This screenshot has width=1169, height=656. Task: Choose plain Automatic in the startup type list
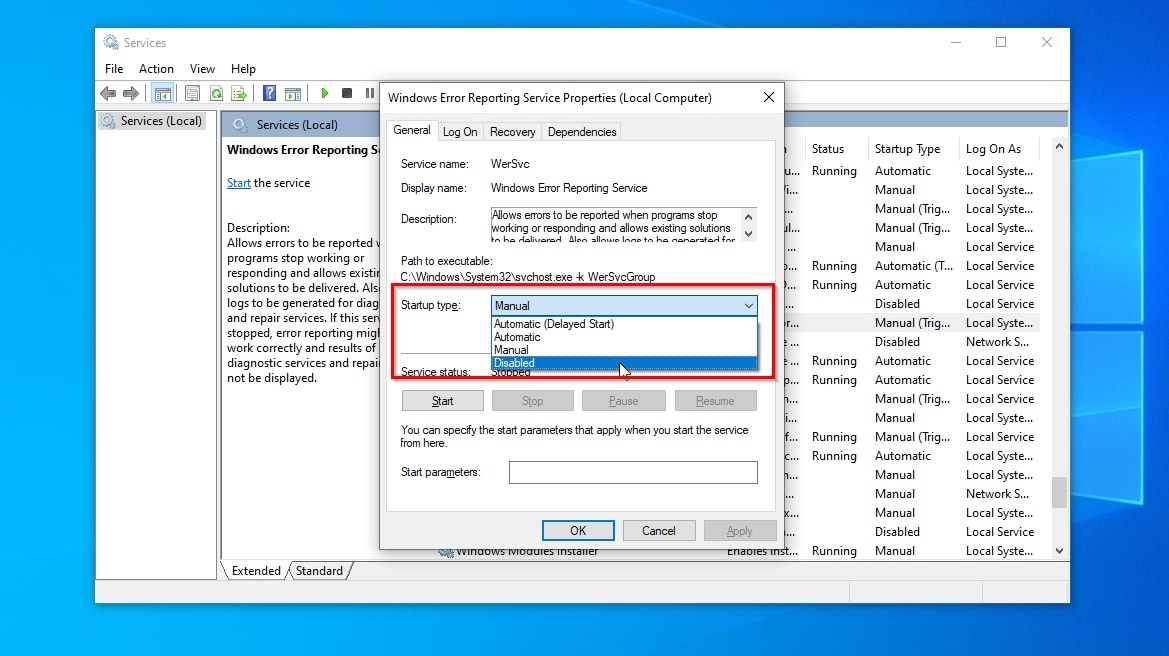(624, 337)
